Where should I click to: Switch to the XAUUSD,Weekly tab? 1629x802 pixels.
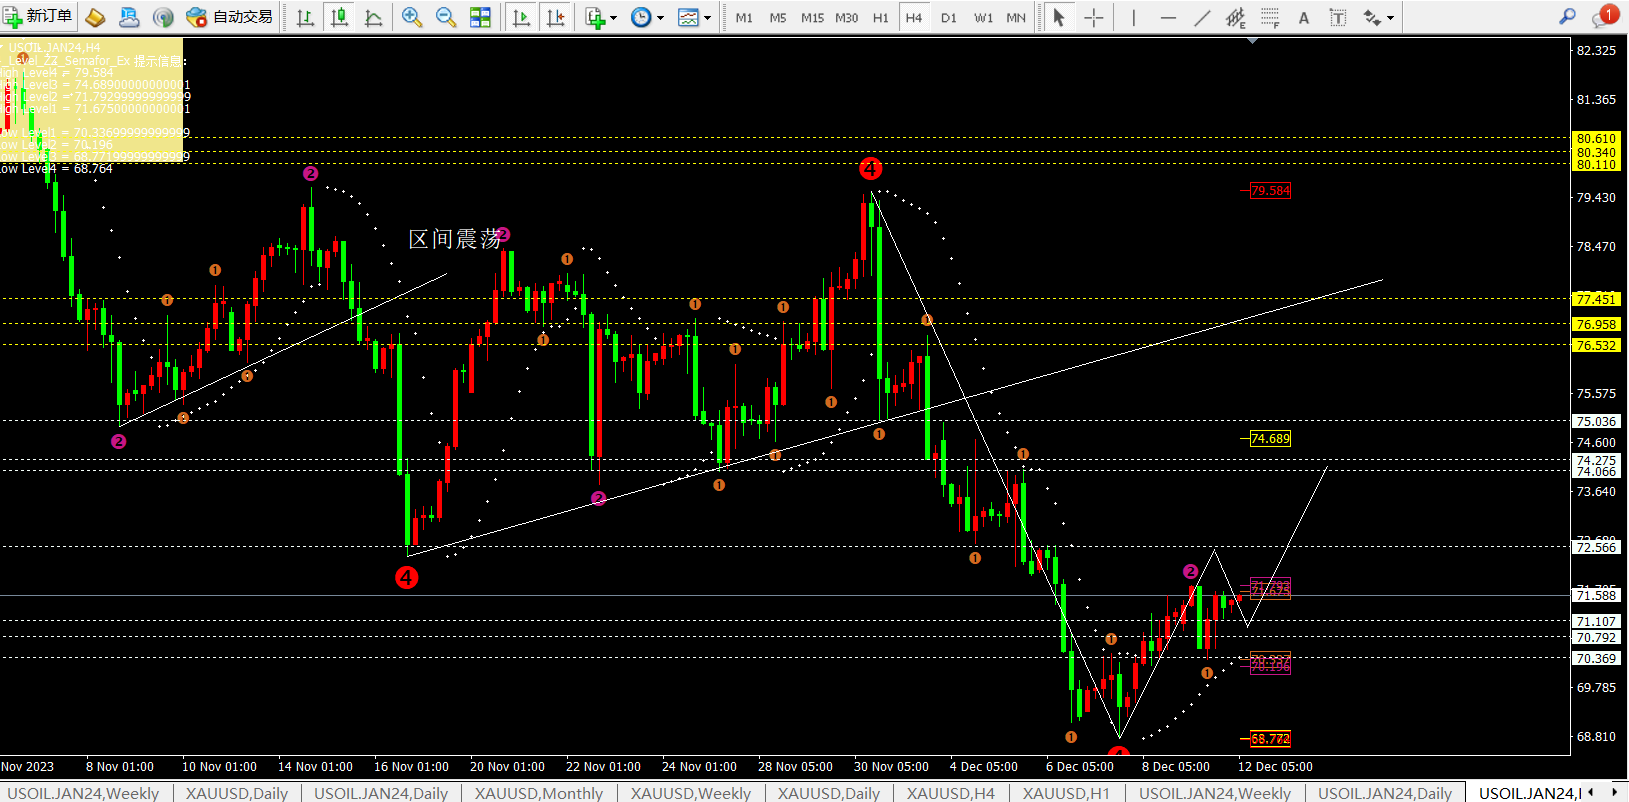(x=690, y=793)
